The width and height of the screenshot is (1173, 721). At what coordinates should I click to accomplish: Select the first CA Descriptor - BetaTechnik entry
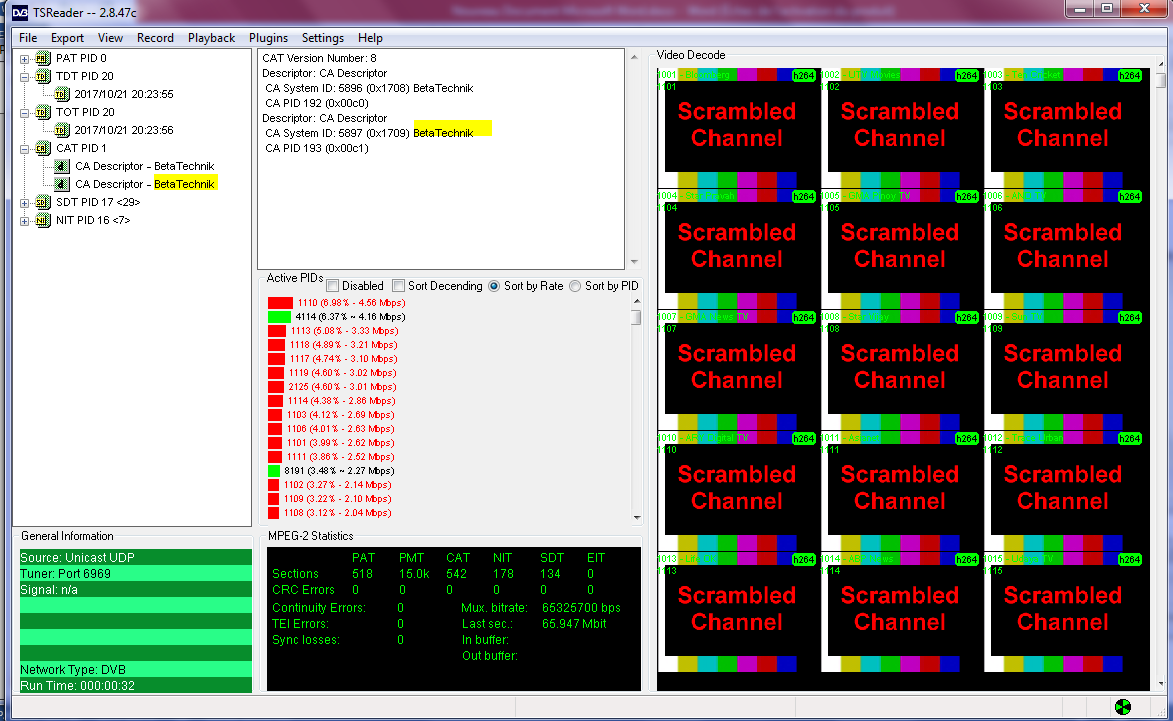(144, 167)
